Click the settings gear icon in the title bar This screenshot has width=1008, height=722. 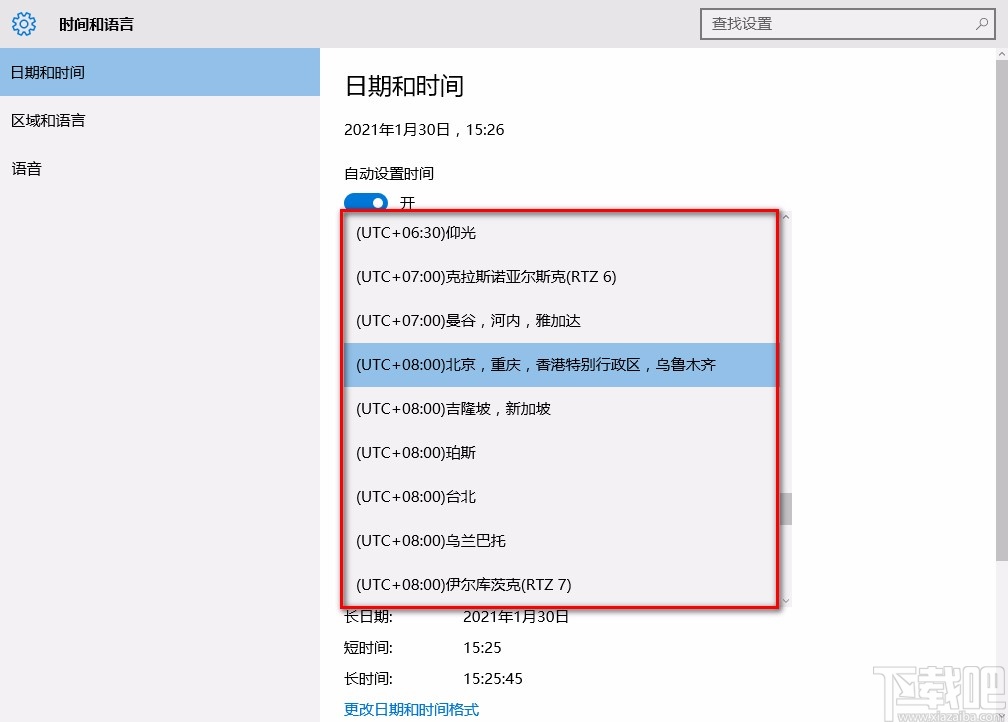pyautogui.click(x=24, y=24)
